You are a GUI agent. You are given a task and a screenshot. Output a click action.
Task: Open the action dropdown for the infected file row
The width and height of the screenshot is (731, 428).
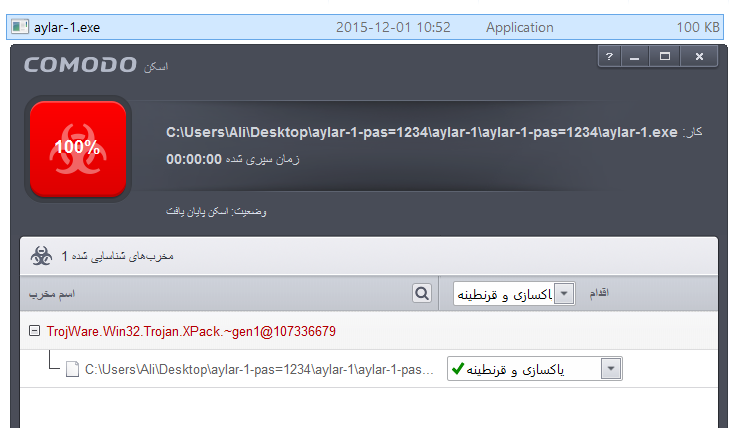click(x=611, y=369)
